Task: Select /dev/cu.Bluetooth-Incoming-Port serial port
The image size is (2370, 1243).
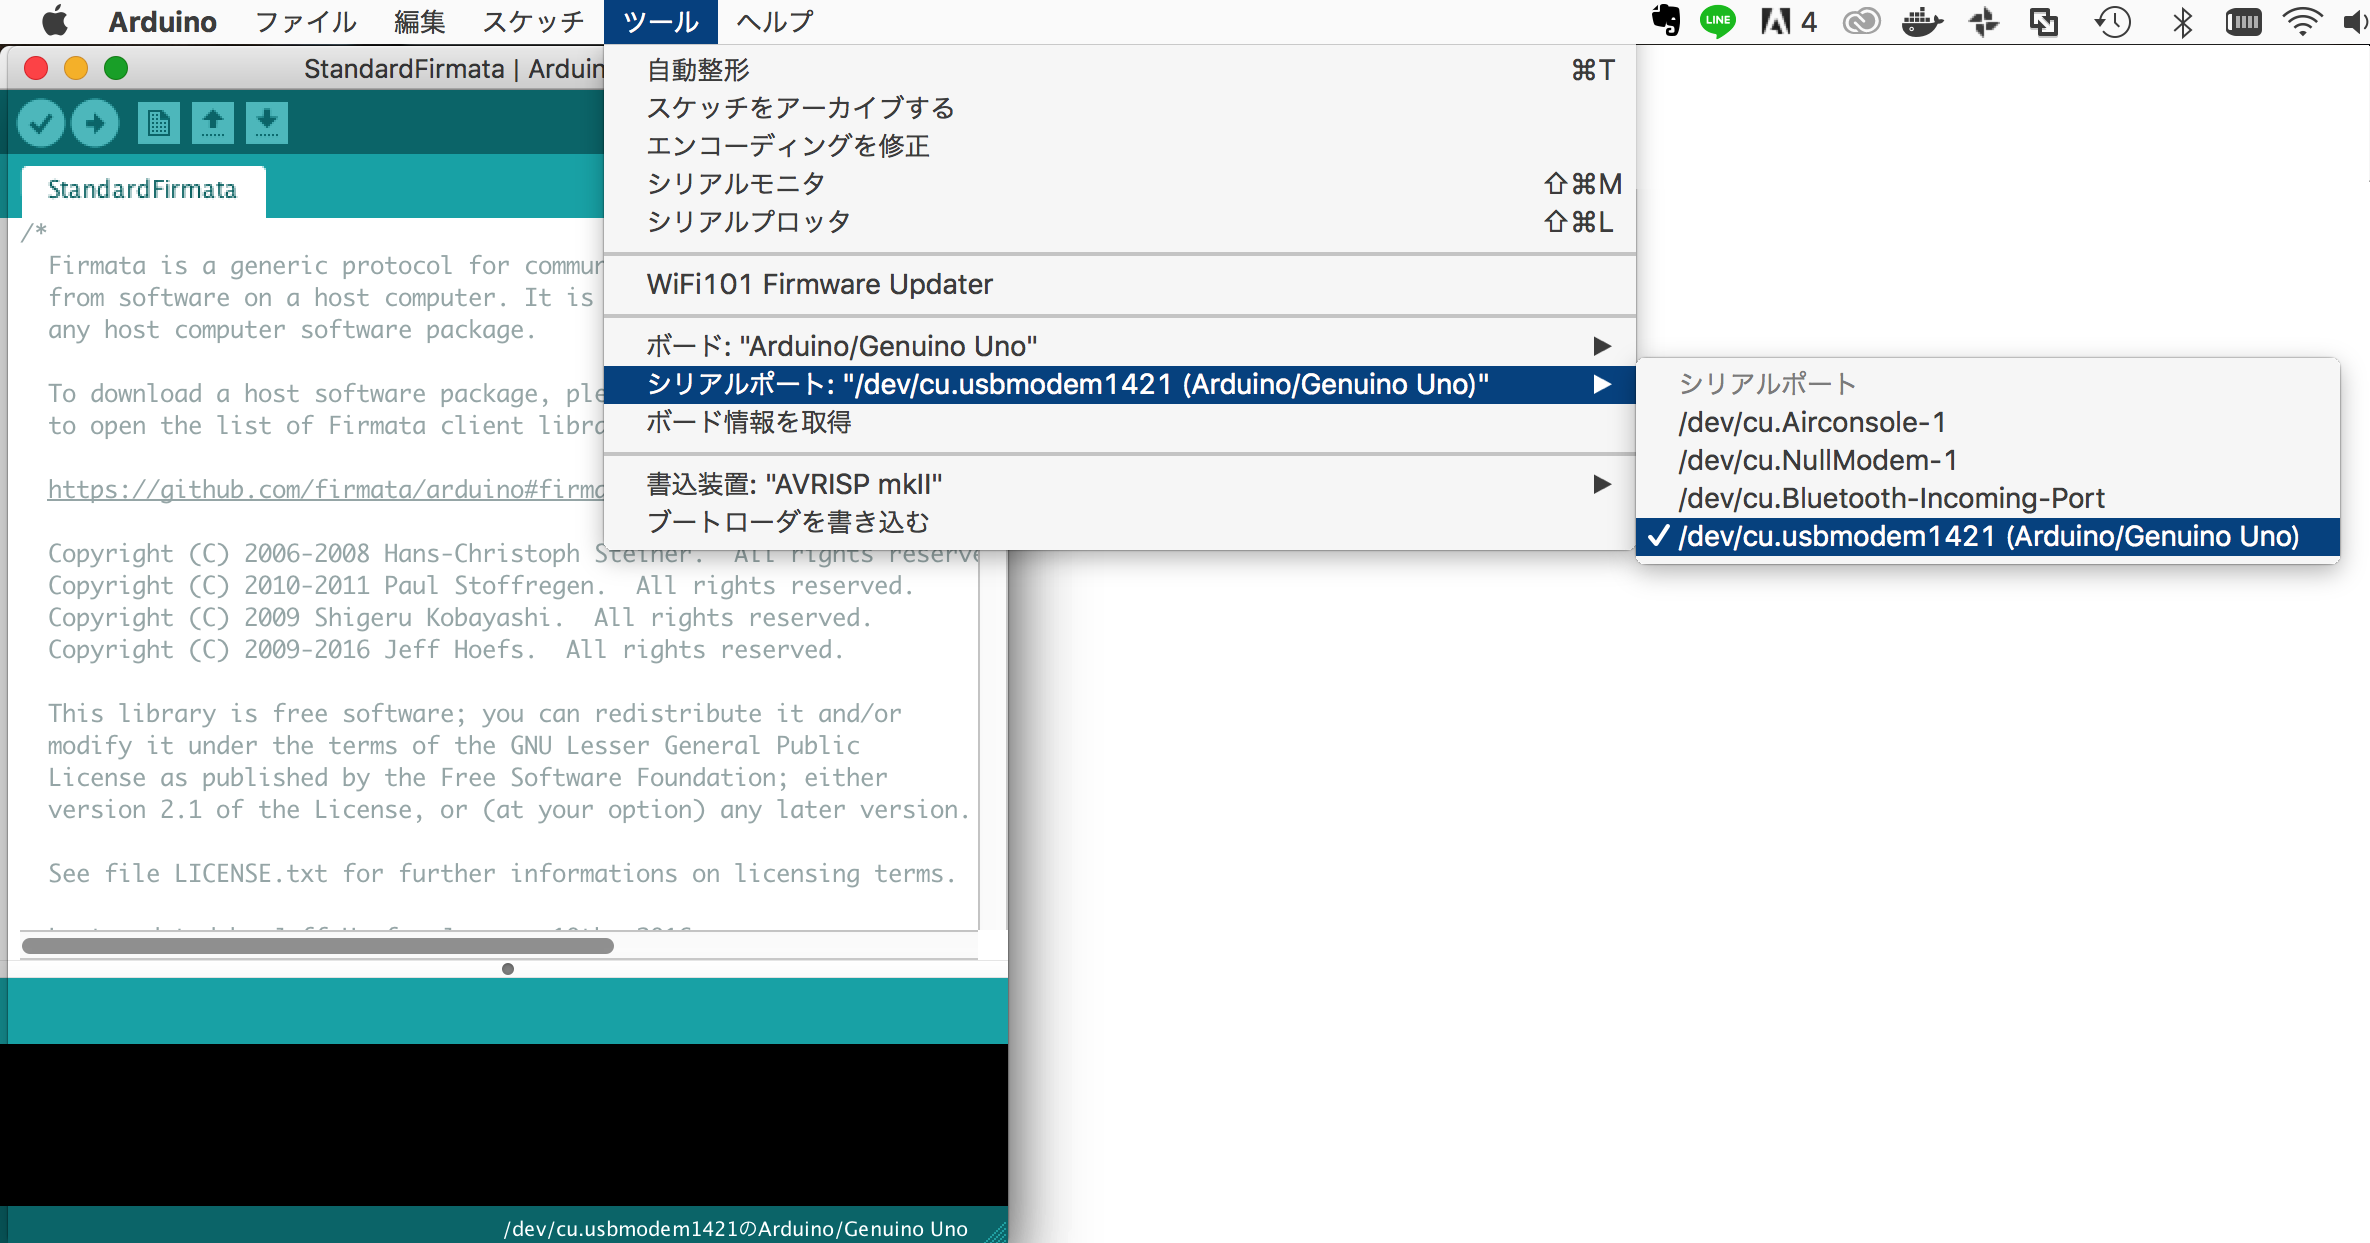Action: coord(1891,499)
